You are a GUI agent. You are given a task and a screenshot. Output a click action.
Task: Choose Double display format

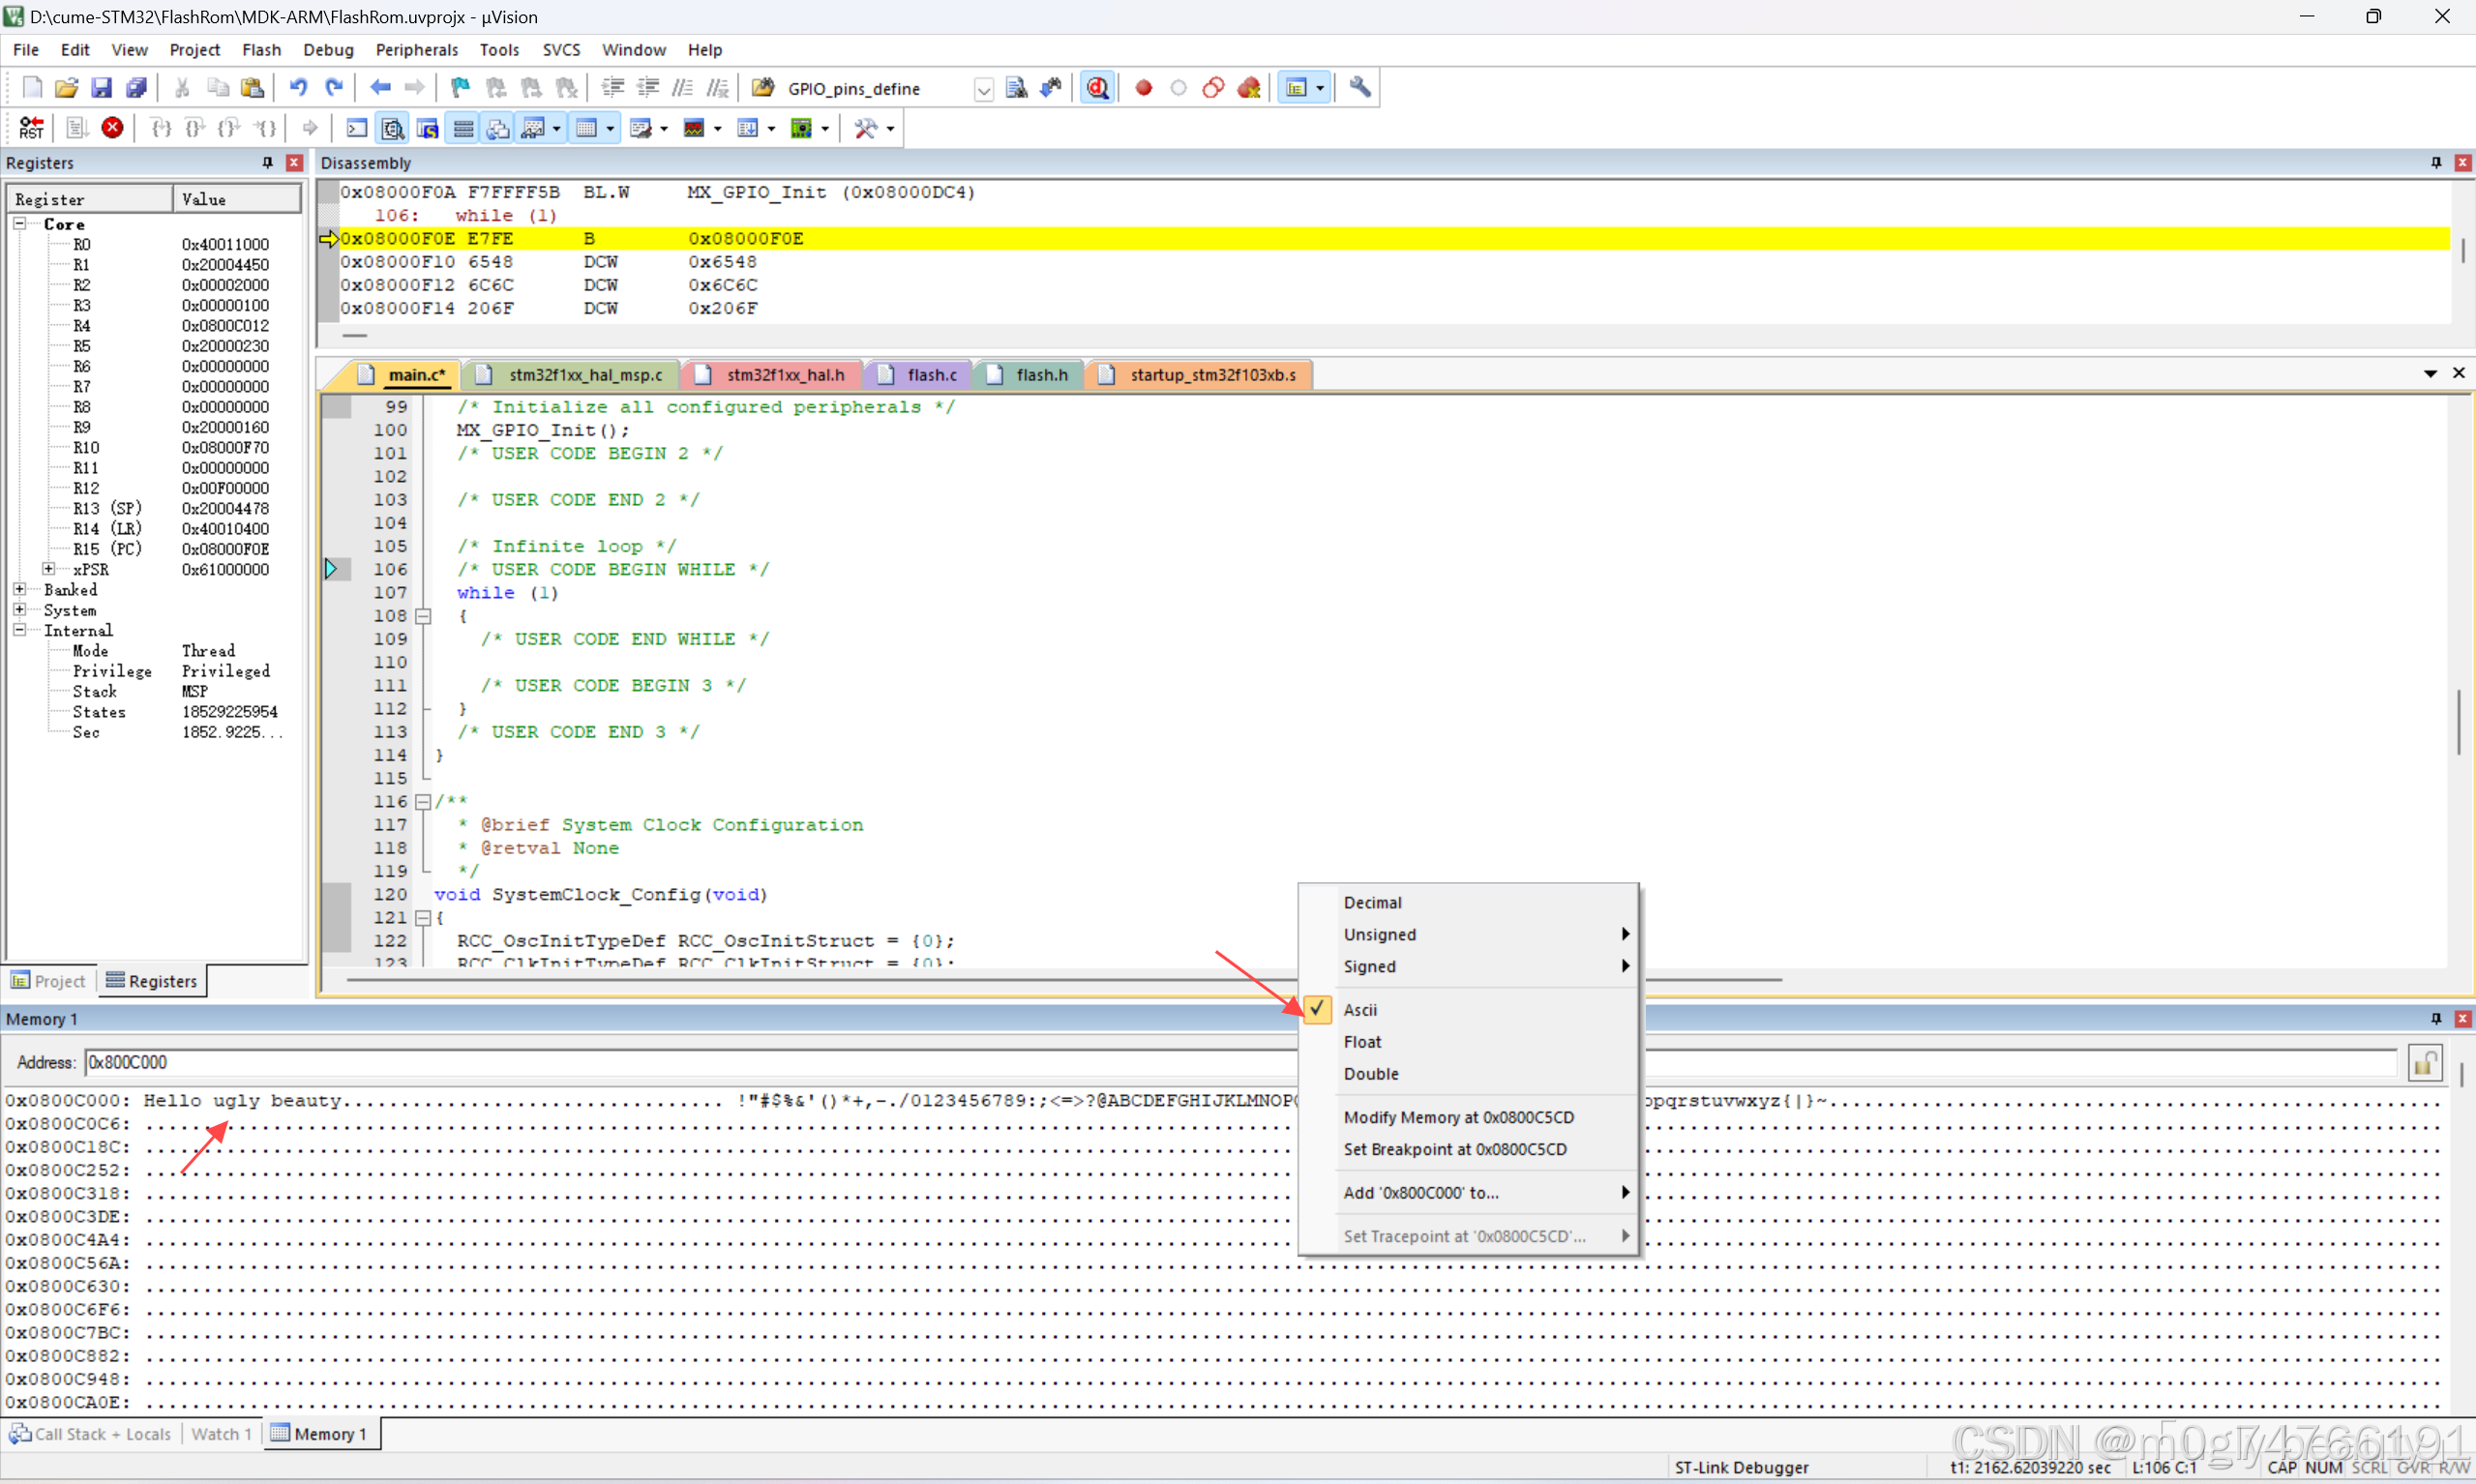tap(1371, 1074)
